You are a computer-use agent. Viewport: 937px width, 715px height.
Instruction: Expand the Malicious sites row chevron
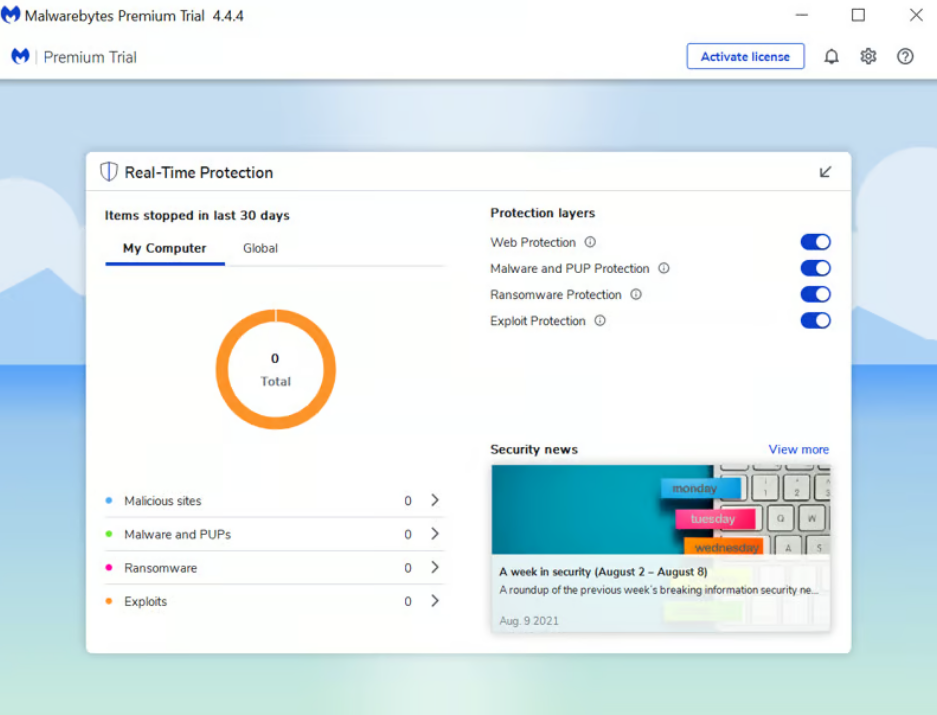435,500
